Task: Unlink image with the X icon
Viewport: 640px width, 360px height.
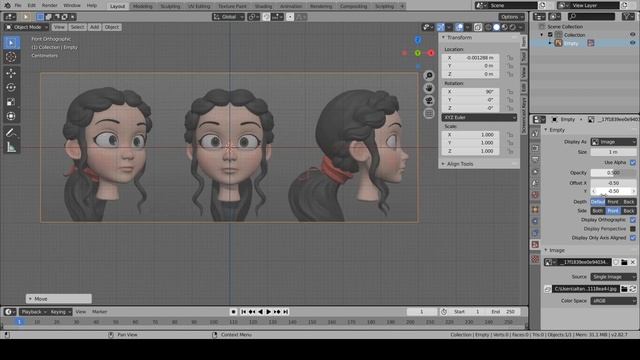Action: click(633, 262)
